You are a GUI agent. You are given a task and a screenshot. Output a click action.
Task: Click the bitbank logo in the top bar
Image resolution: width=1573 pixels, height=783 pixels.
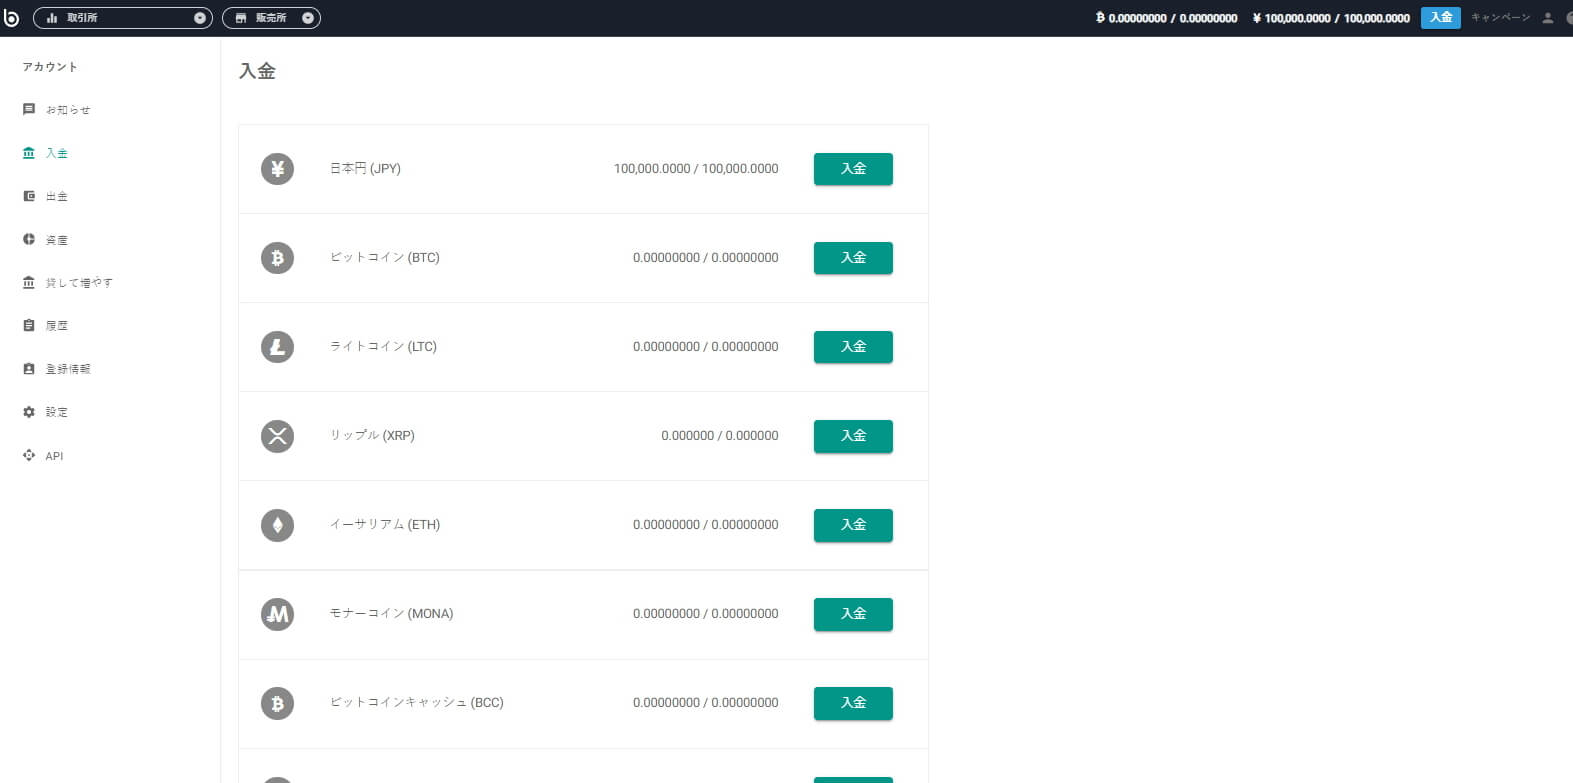coord(11,18)
